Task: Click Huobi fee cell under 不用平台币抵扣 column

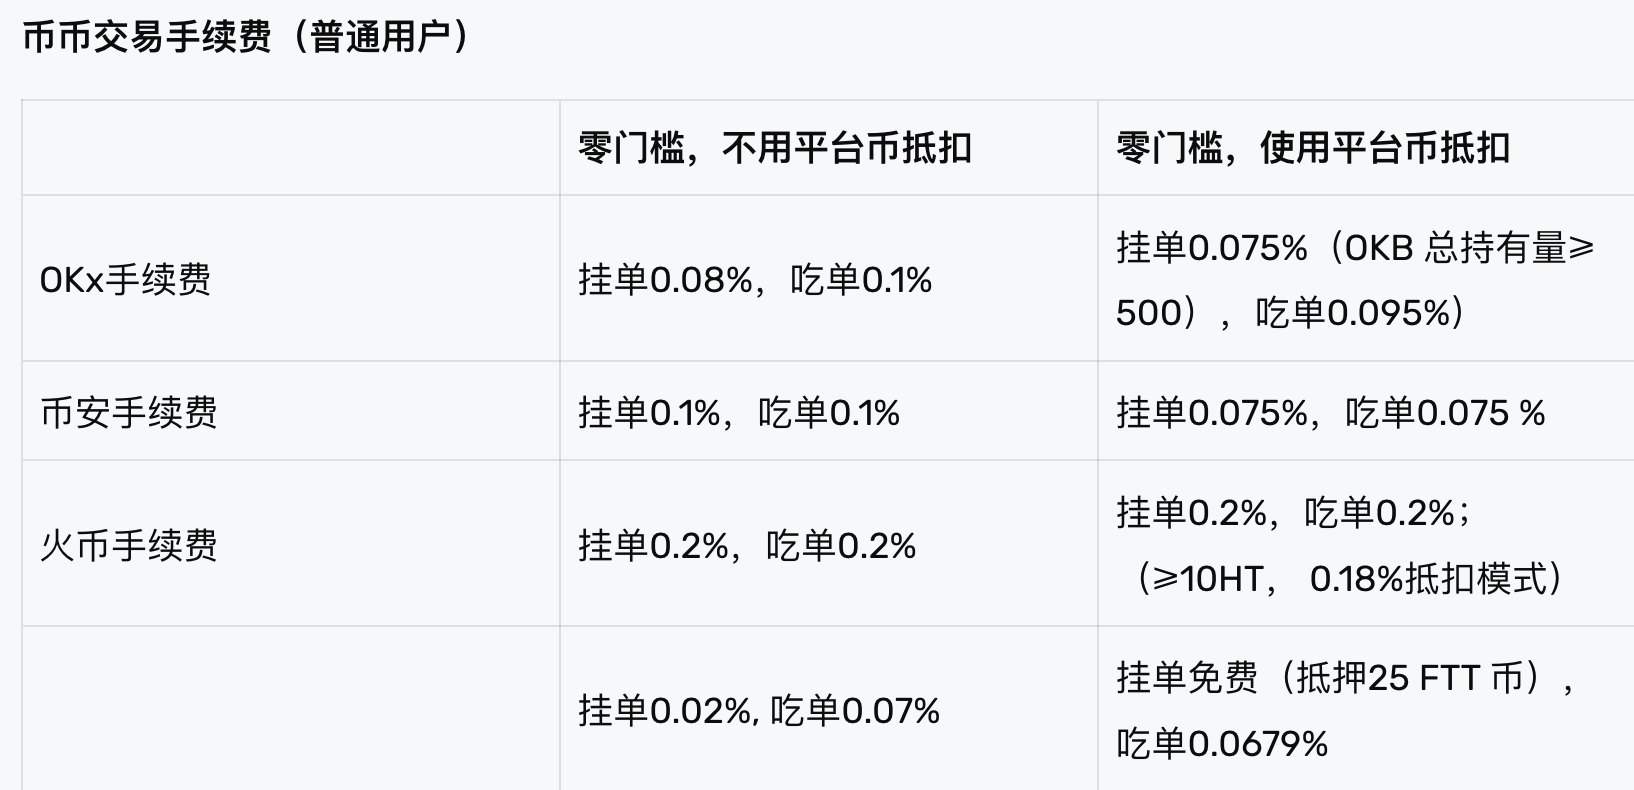Action: pos(747,545)
